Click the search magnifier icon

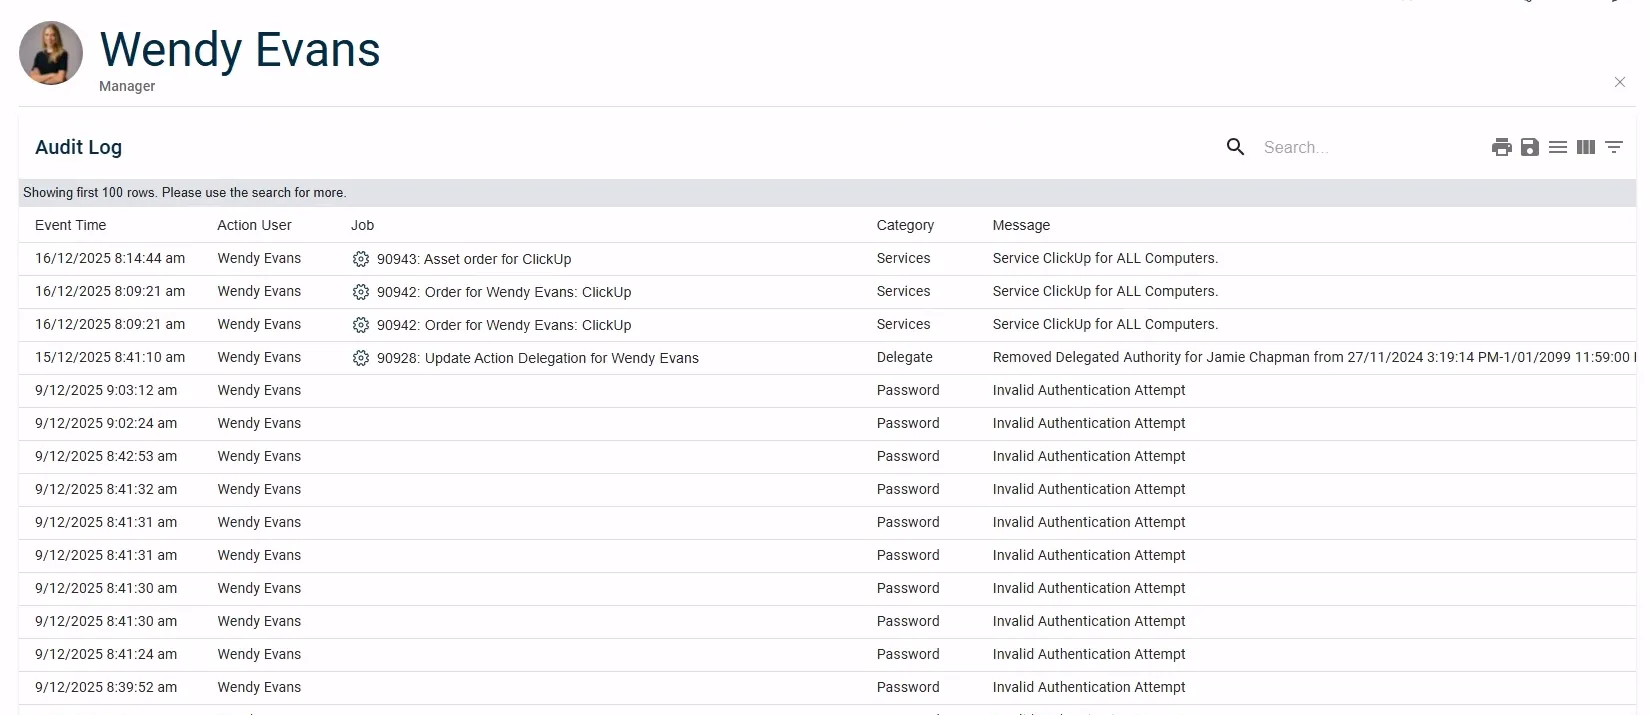pos(1235,147)
